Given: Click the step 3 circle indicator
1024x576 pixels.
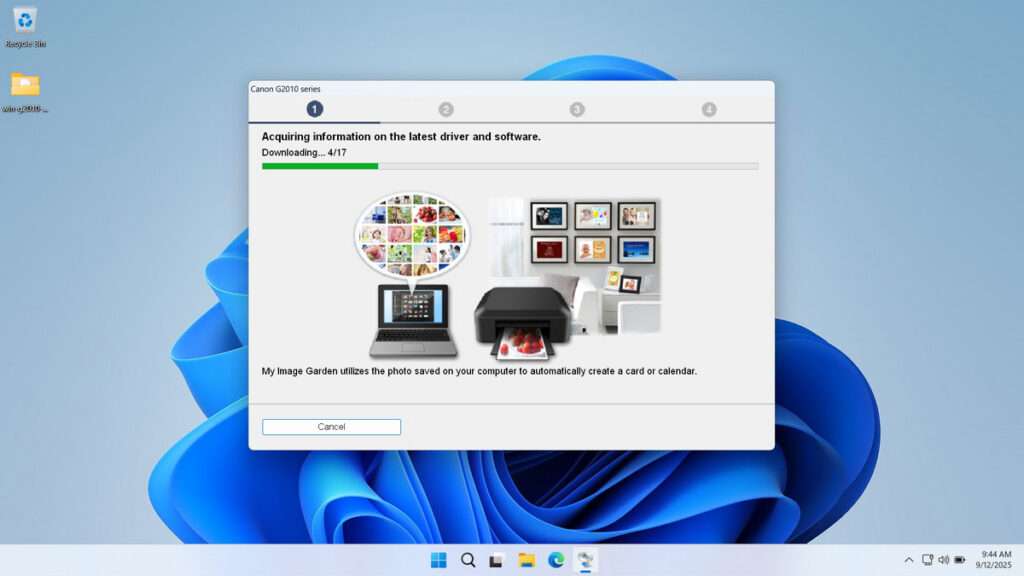Looking at the screenshot, I should tap(577, 109).
